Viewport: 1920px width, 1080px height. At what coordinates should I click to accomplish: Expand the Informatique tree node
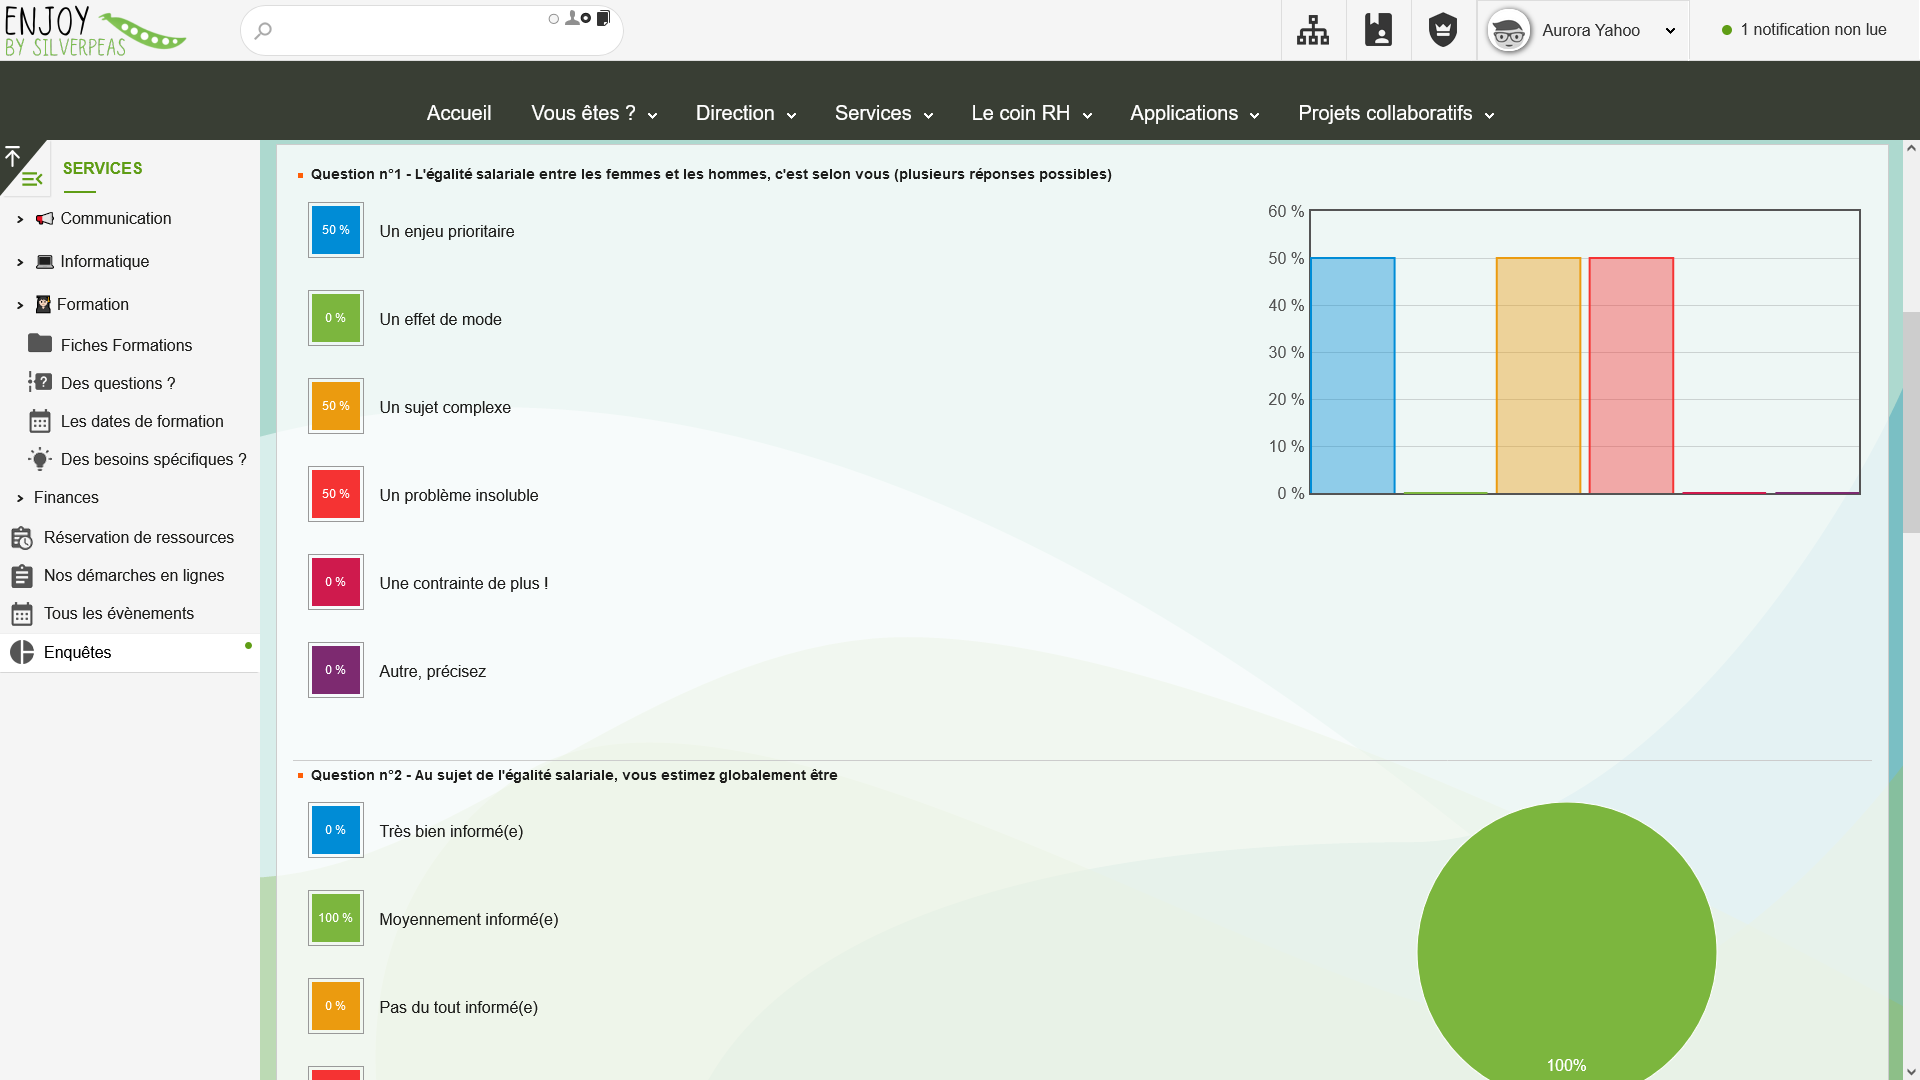tap(20, 262)
